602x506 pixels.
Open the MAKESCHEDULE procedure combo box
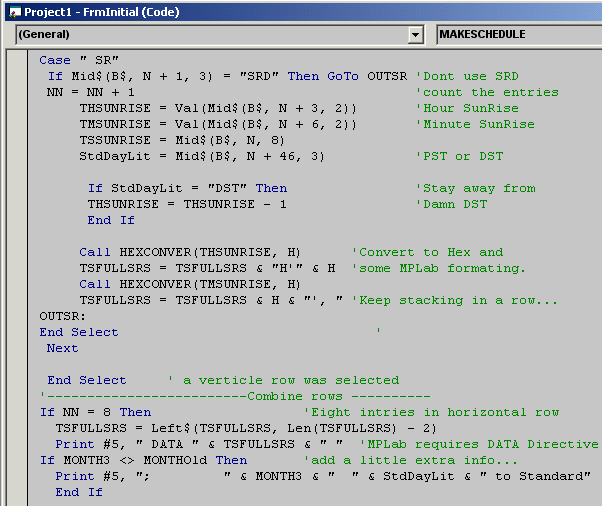pos(518,34)
